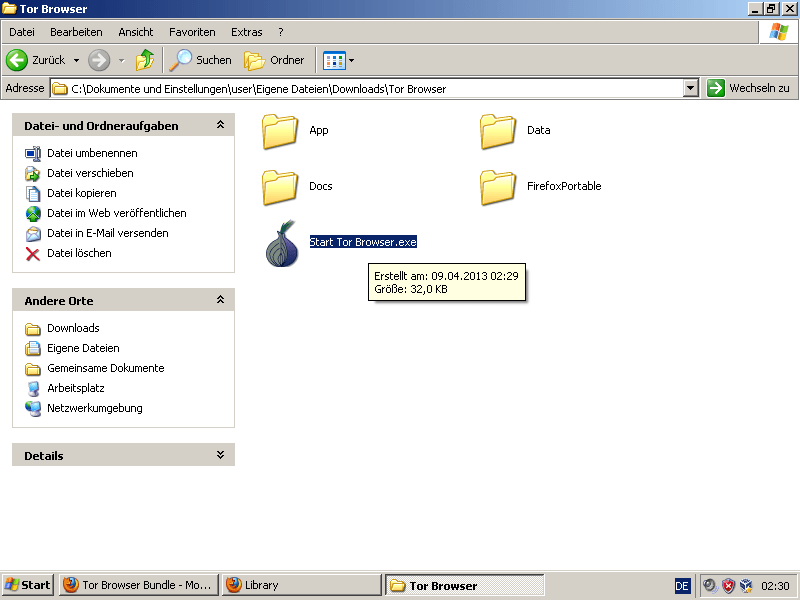Click the copy file icon
Image resolution: width=800 pixels, height=600 pixels.
pos(33,193)
